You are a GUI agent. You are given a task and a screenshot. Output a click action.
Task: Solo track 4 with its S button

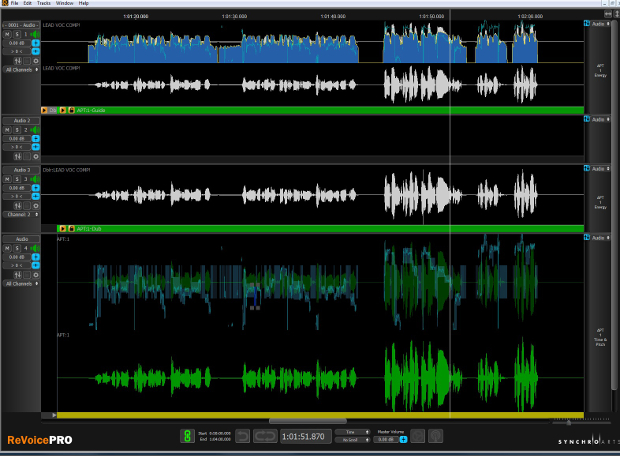point(17,248)
